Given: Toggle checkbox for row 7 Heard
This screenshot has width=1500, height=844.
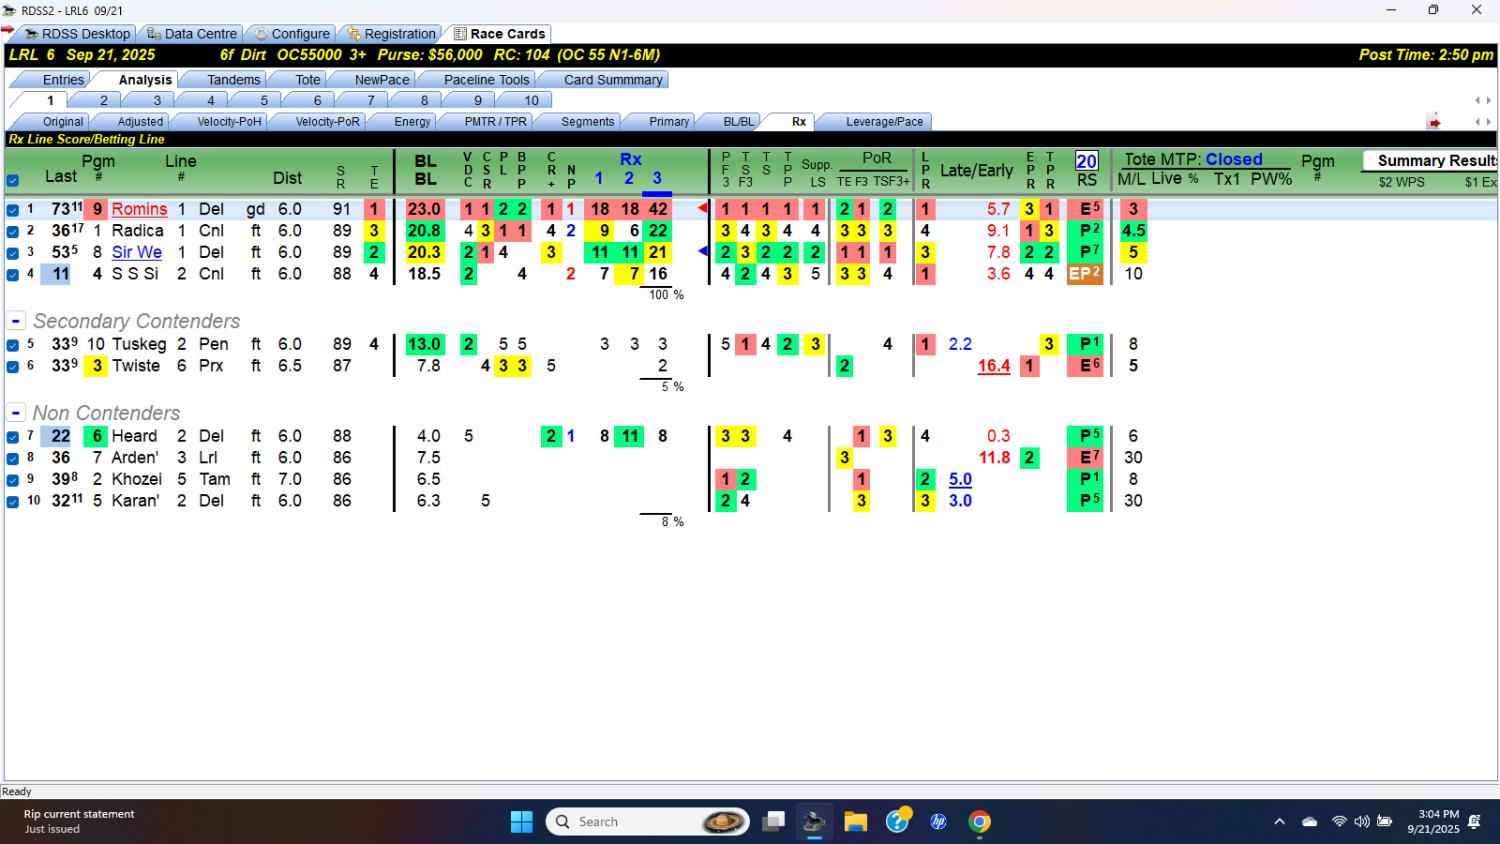Looking at the screenshot, I should click(x=12, y=437).
